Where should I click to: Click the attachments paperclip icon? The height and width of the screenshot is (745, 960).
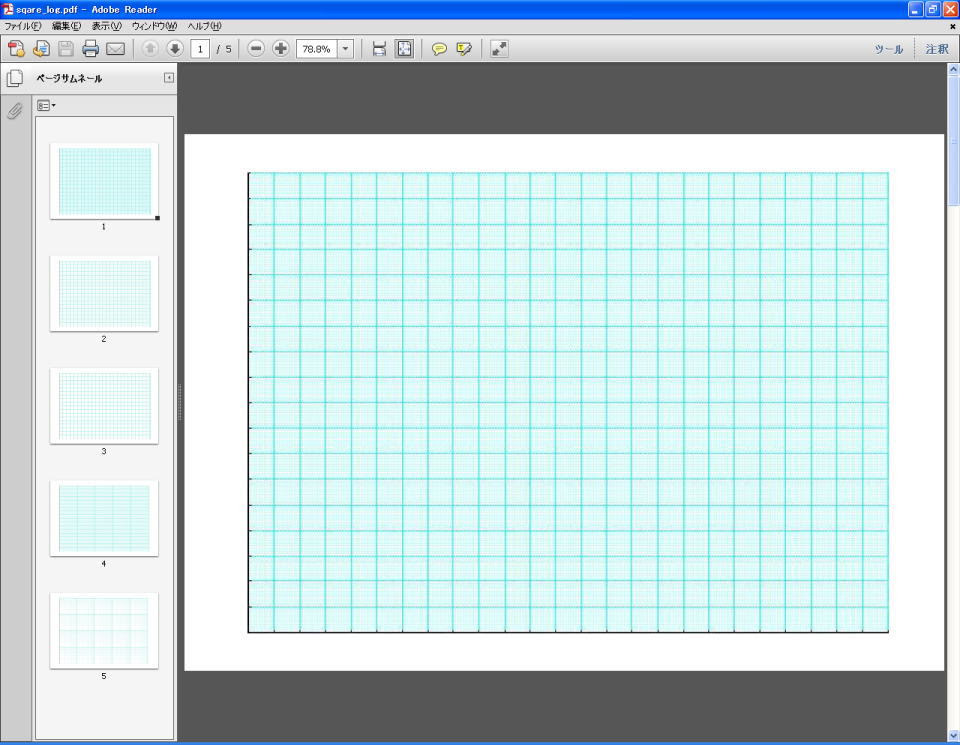pos(15,111)
